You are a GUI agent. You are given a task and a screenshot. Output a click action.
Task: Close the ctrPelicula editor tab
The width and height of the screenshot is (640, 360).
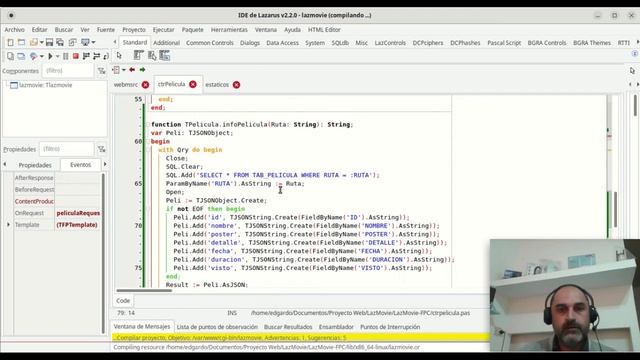[x=193, y=84]
